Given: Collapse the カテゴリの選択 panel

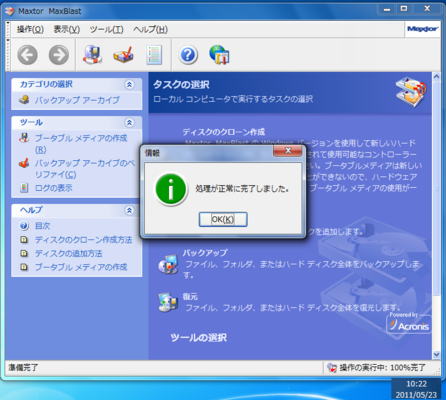Looking at the screenshot, I should click(129, 84).
